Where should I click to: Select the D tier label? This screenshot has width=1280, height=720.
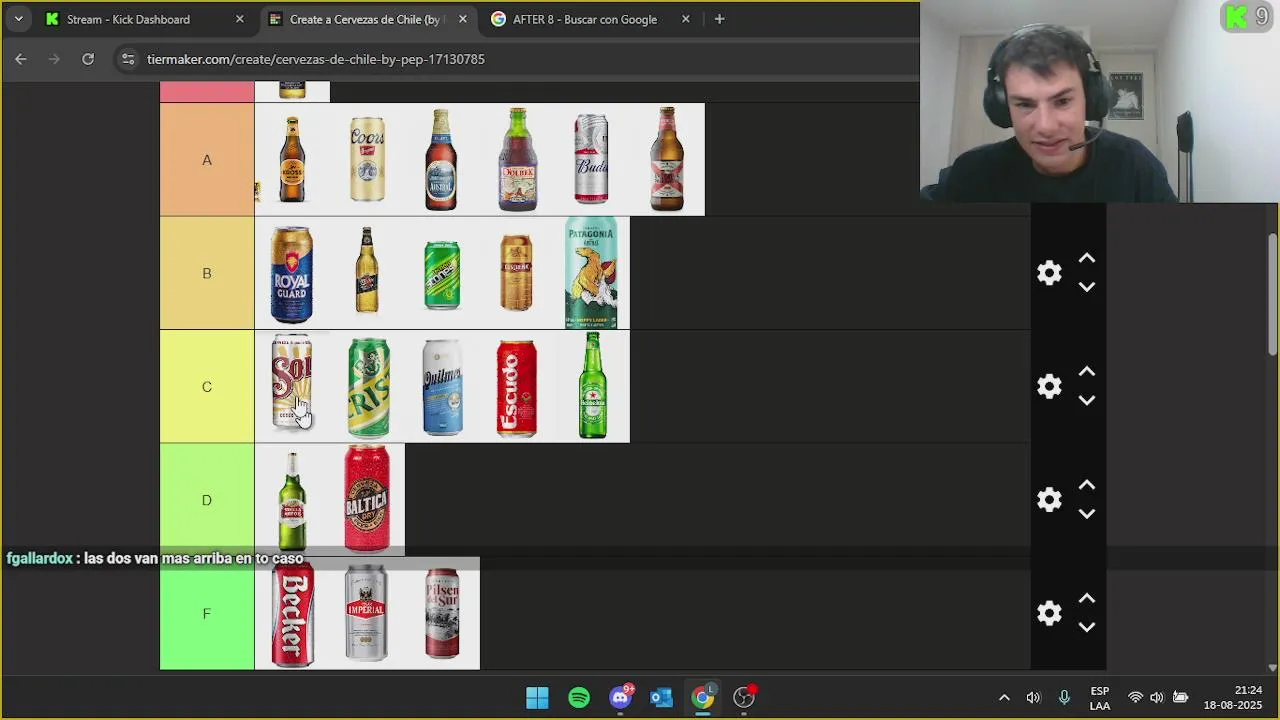coord(207,500)
